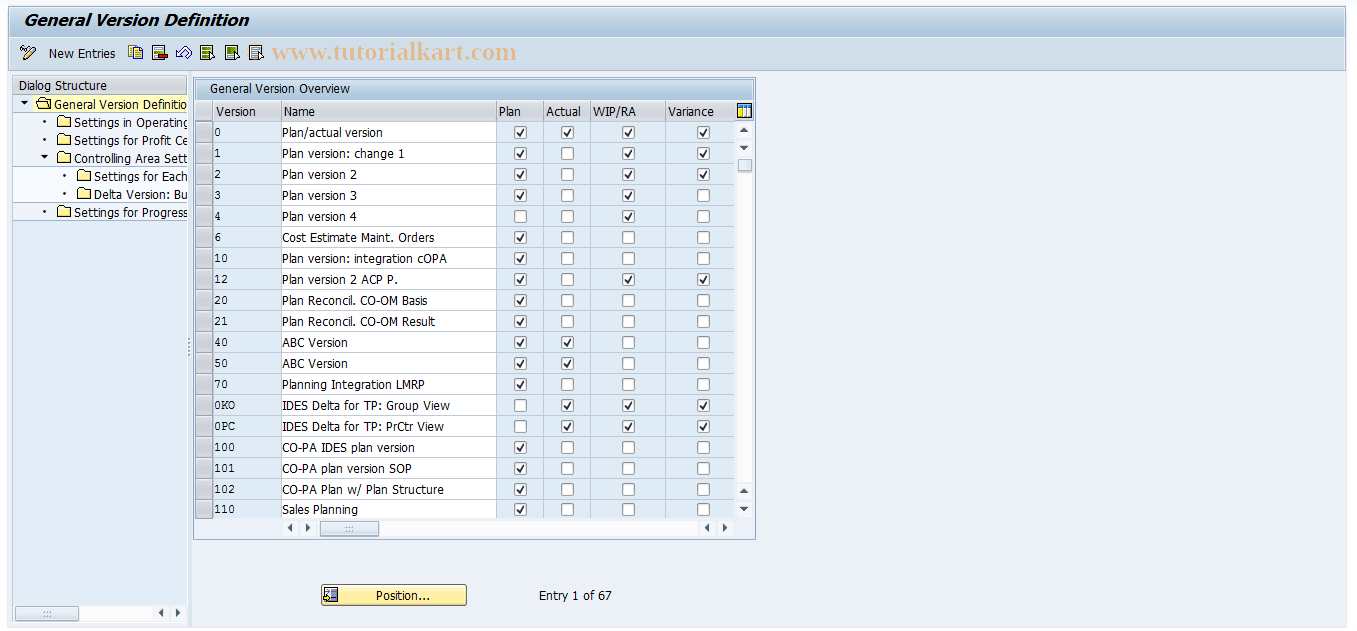
Task: Collapse the General Version Definition node
Action: pyautogui.click(x=23, y=104)
